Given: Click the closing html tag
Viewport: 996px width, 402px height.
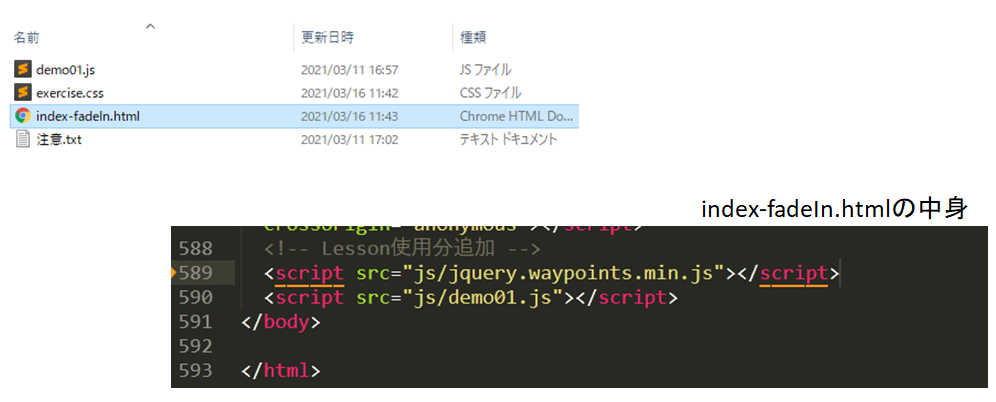Looking at the screenshot, I should [281, 371].
